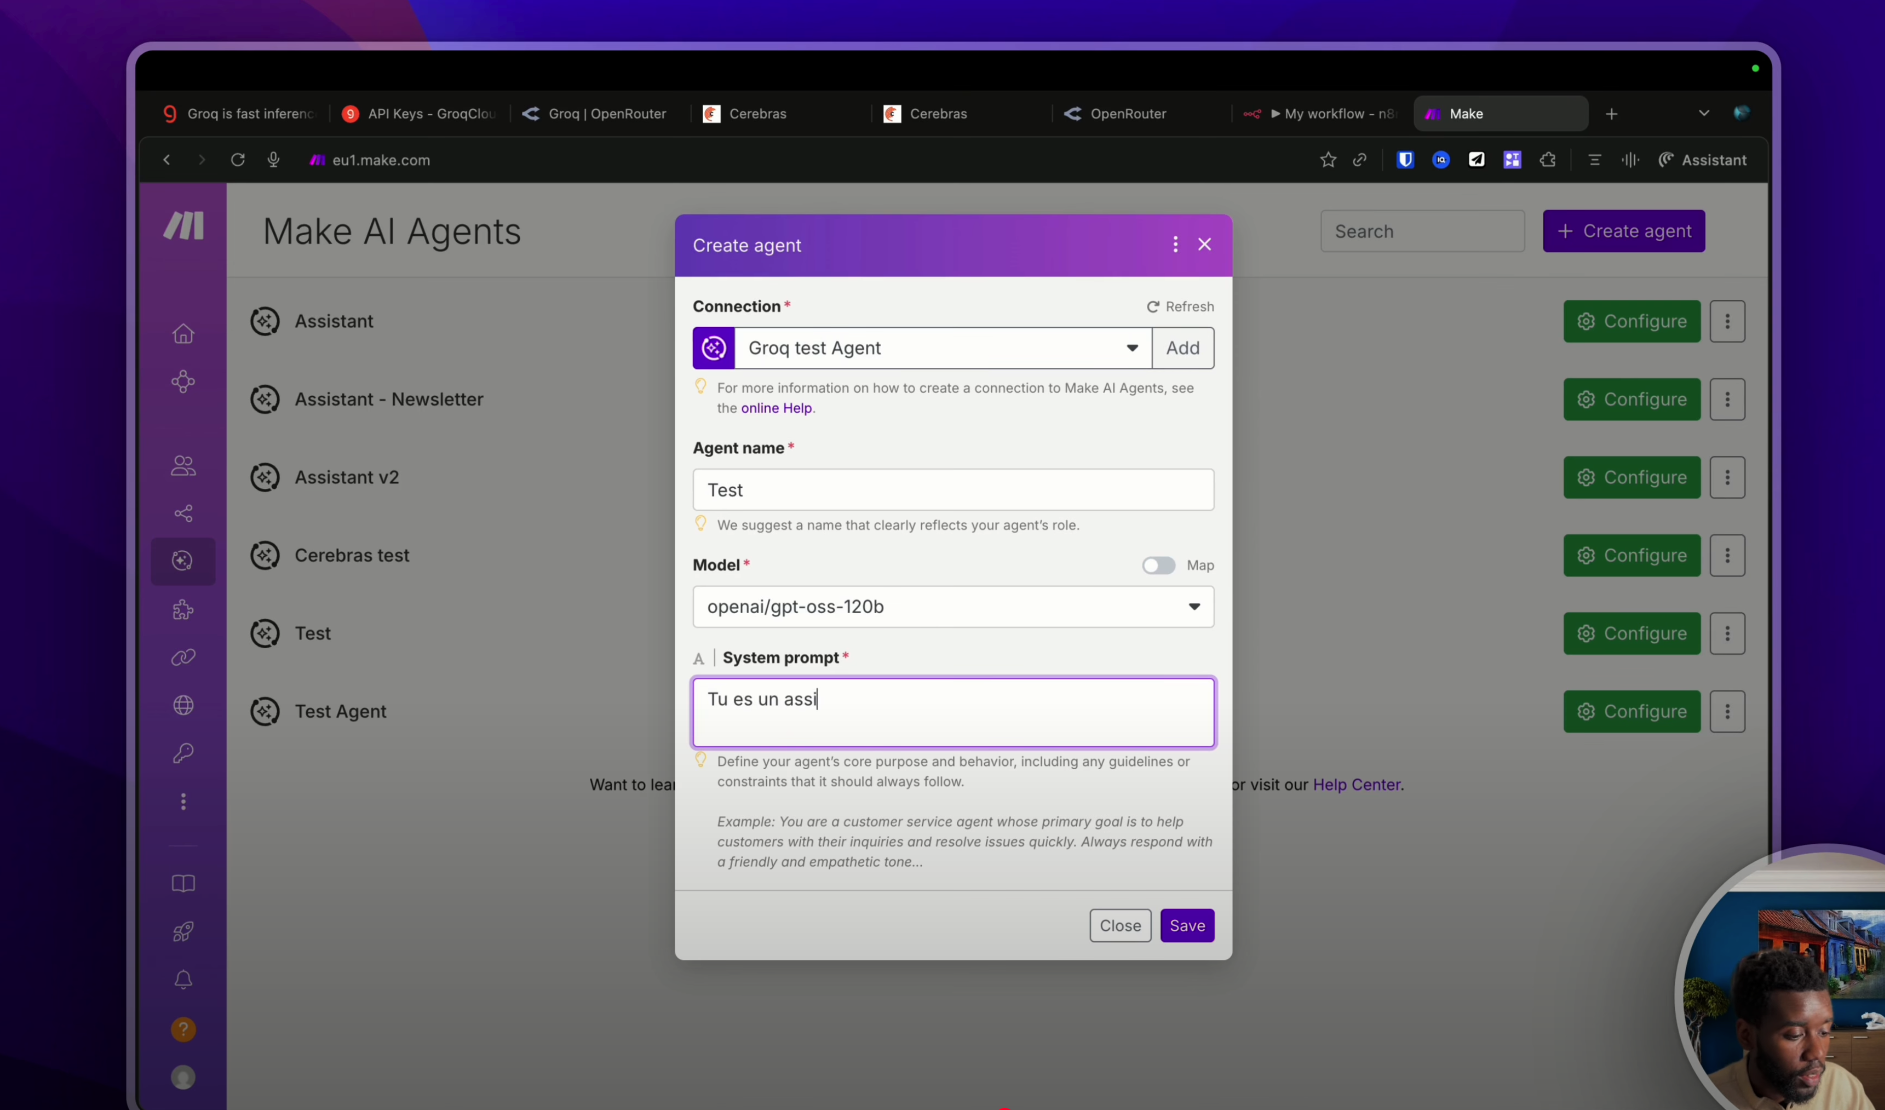This screenshot has width=1885, height=1110.
Task: Click Add next to Connection dropdown
Action: [x=1183, y=348]
